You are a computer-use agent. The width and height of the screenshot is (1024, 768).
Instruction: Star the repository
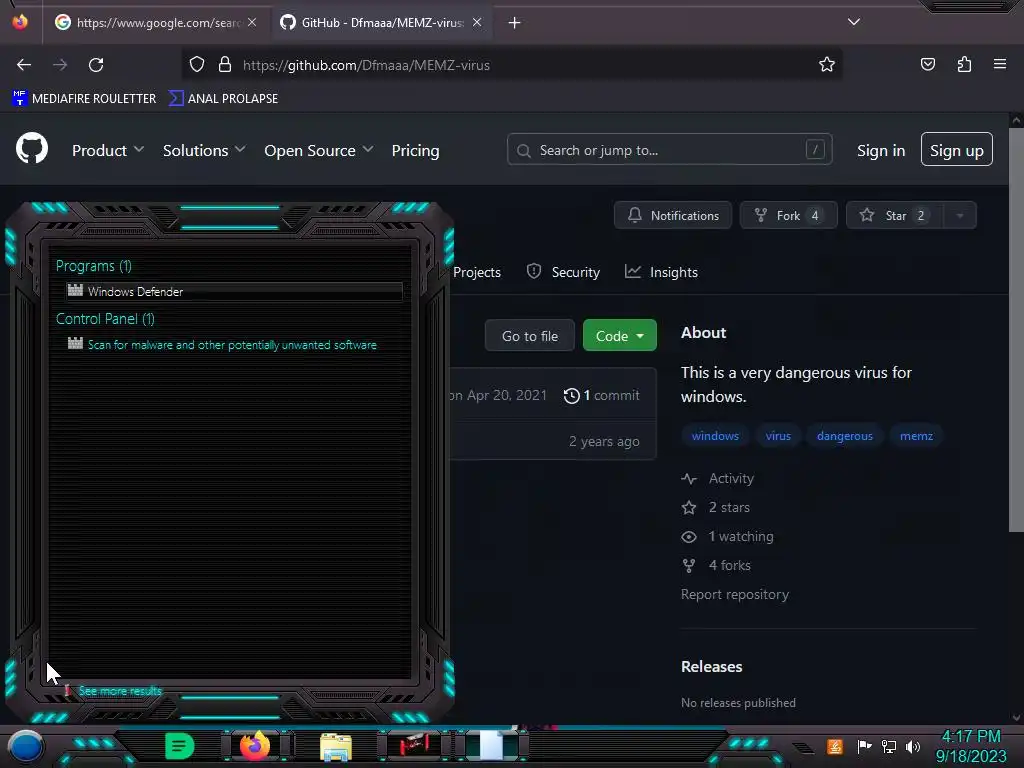(895, 216)
